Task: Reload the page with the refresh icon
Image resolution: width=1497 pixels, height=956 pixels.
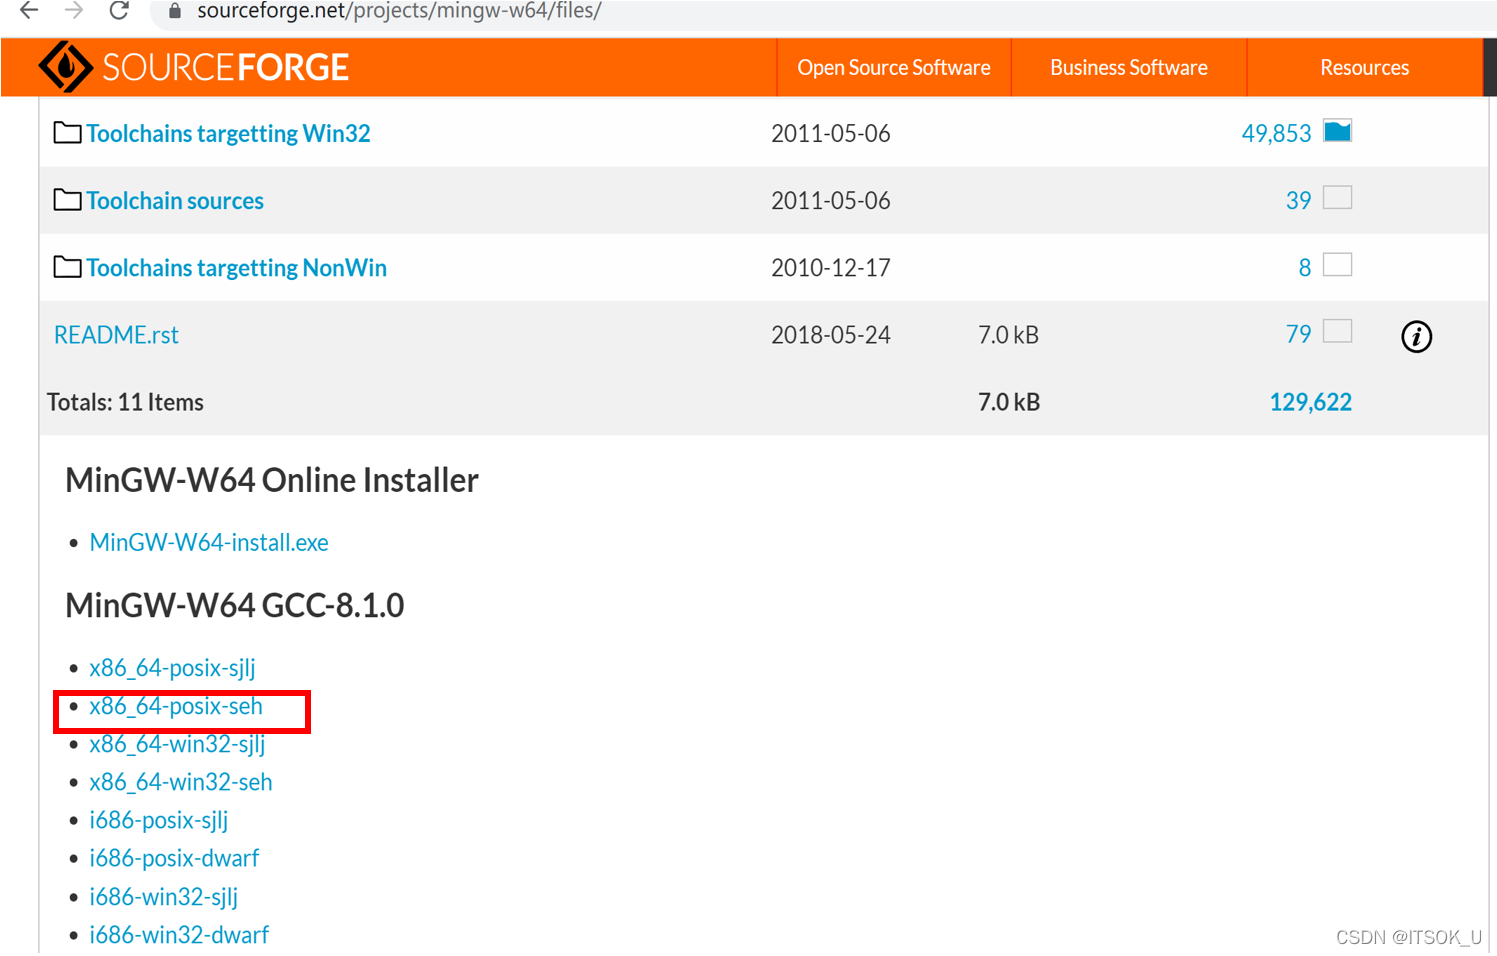Action: [119, 11]
